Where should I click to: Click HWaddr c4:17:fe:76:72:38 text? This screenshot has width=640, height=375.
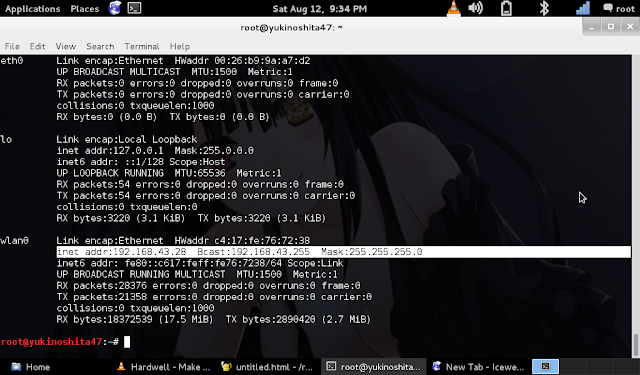pos(242,241)
